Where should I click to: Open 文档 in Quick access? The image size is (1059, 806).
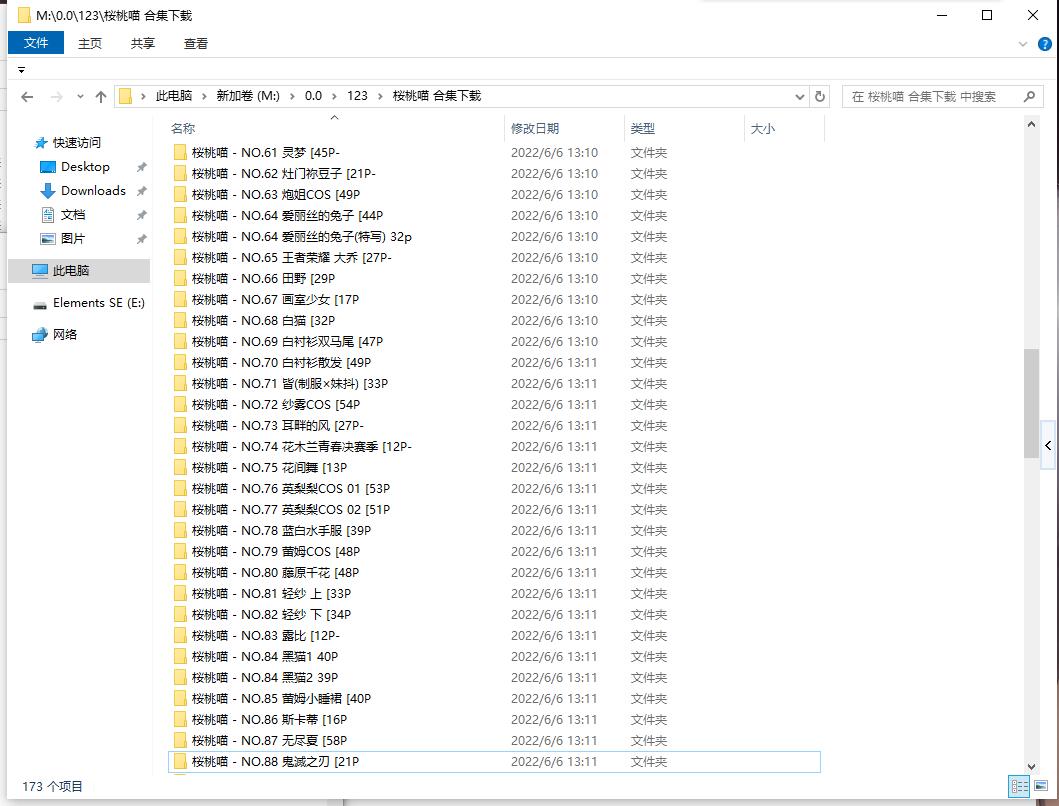pos(72,215)
